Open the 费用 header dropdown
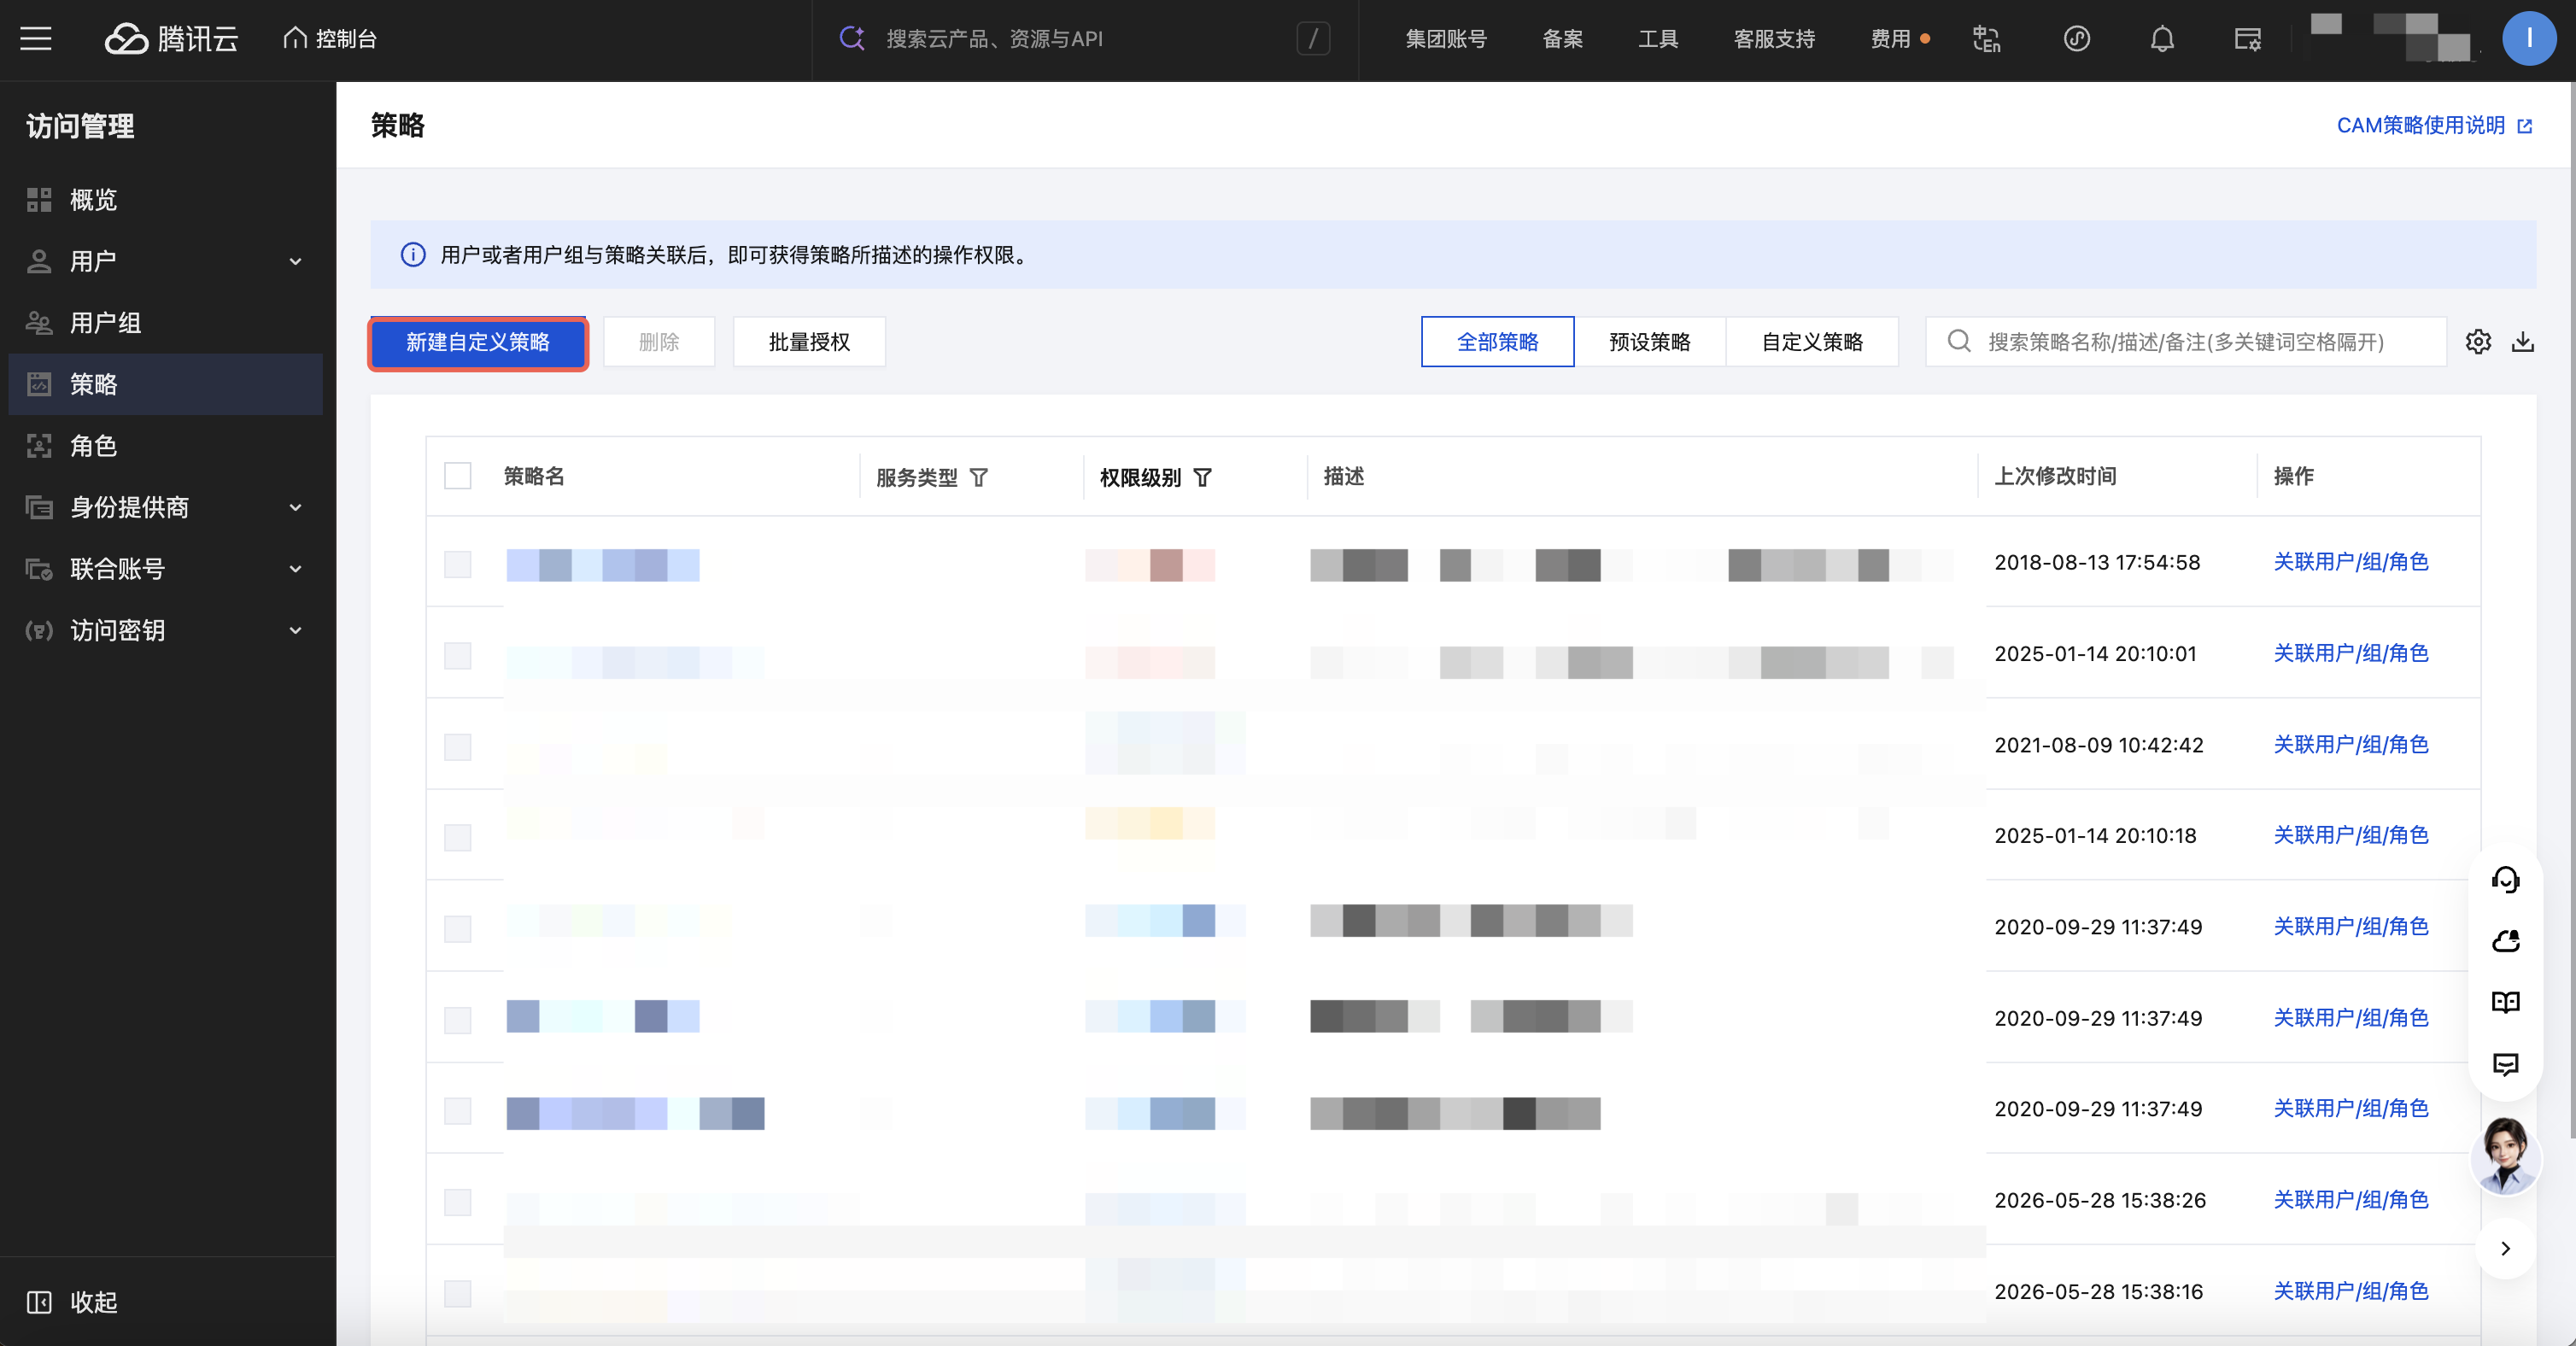 tap(1890, 39)
